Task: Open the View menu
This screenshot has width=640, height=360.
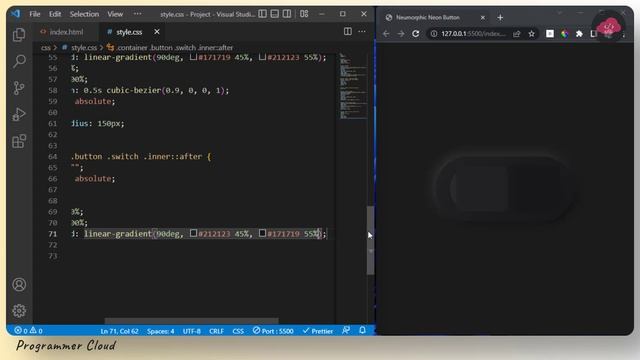Action: (115, 14)
